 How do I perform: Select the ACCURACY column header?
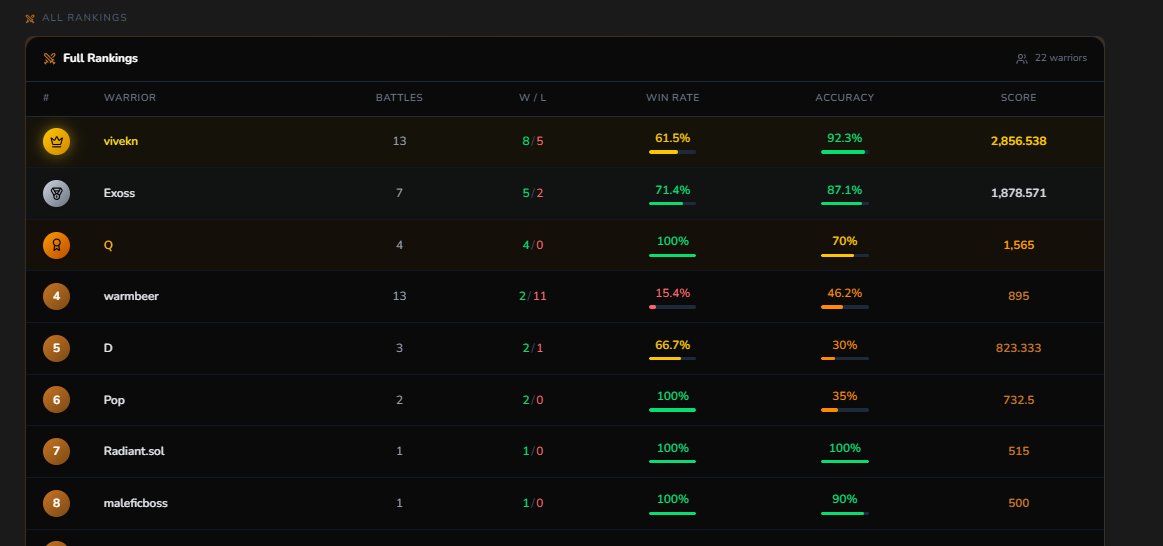pos(845,98)
